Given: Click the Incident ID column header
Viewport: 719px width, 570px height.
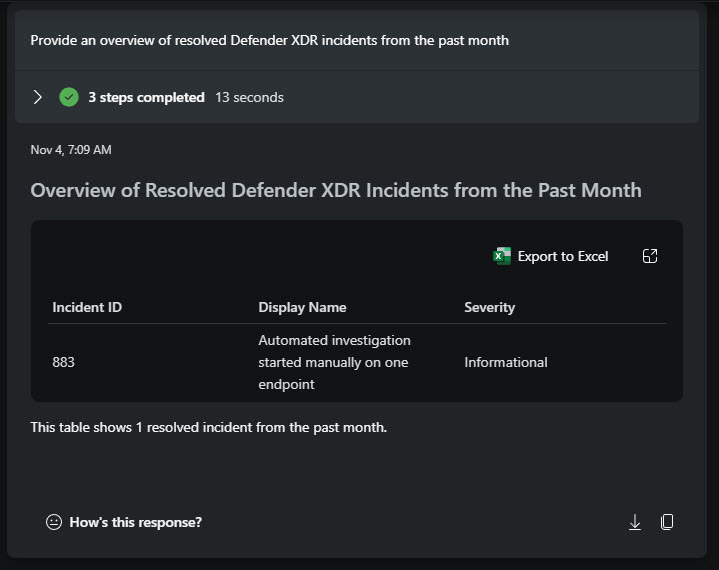Looking at the screenshot, I should point(87,307).
